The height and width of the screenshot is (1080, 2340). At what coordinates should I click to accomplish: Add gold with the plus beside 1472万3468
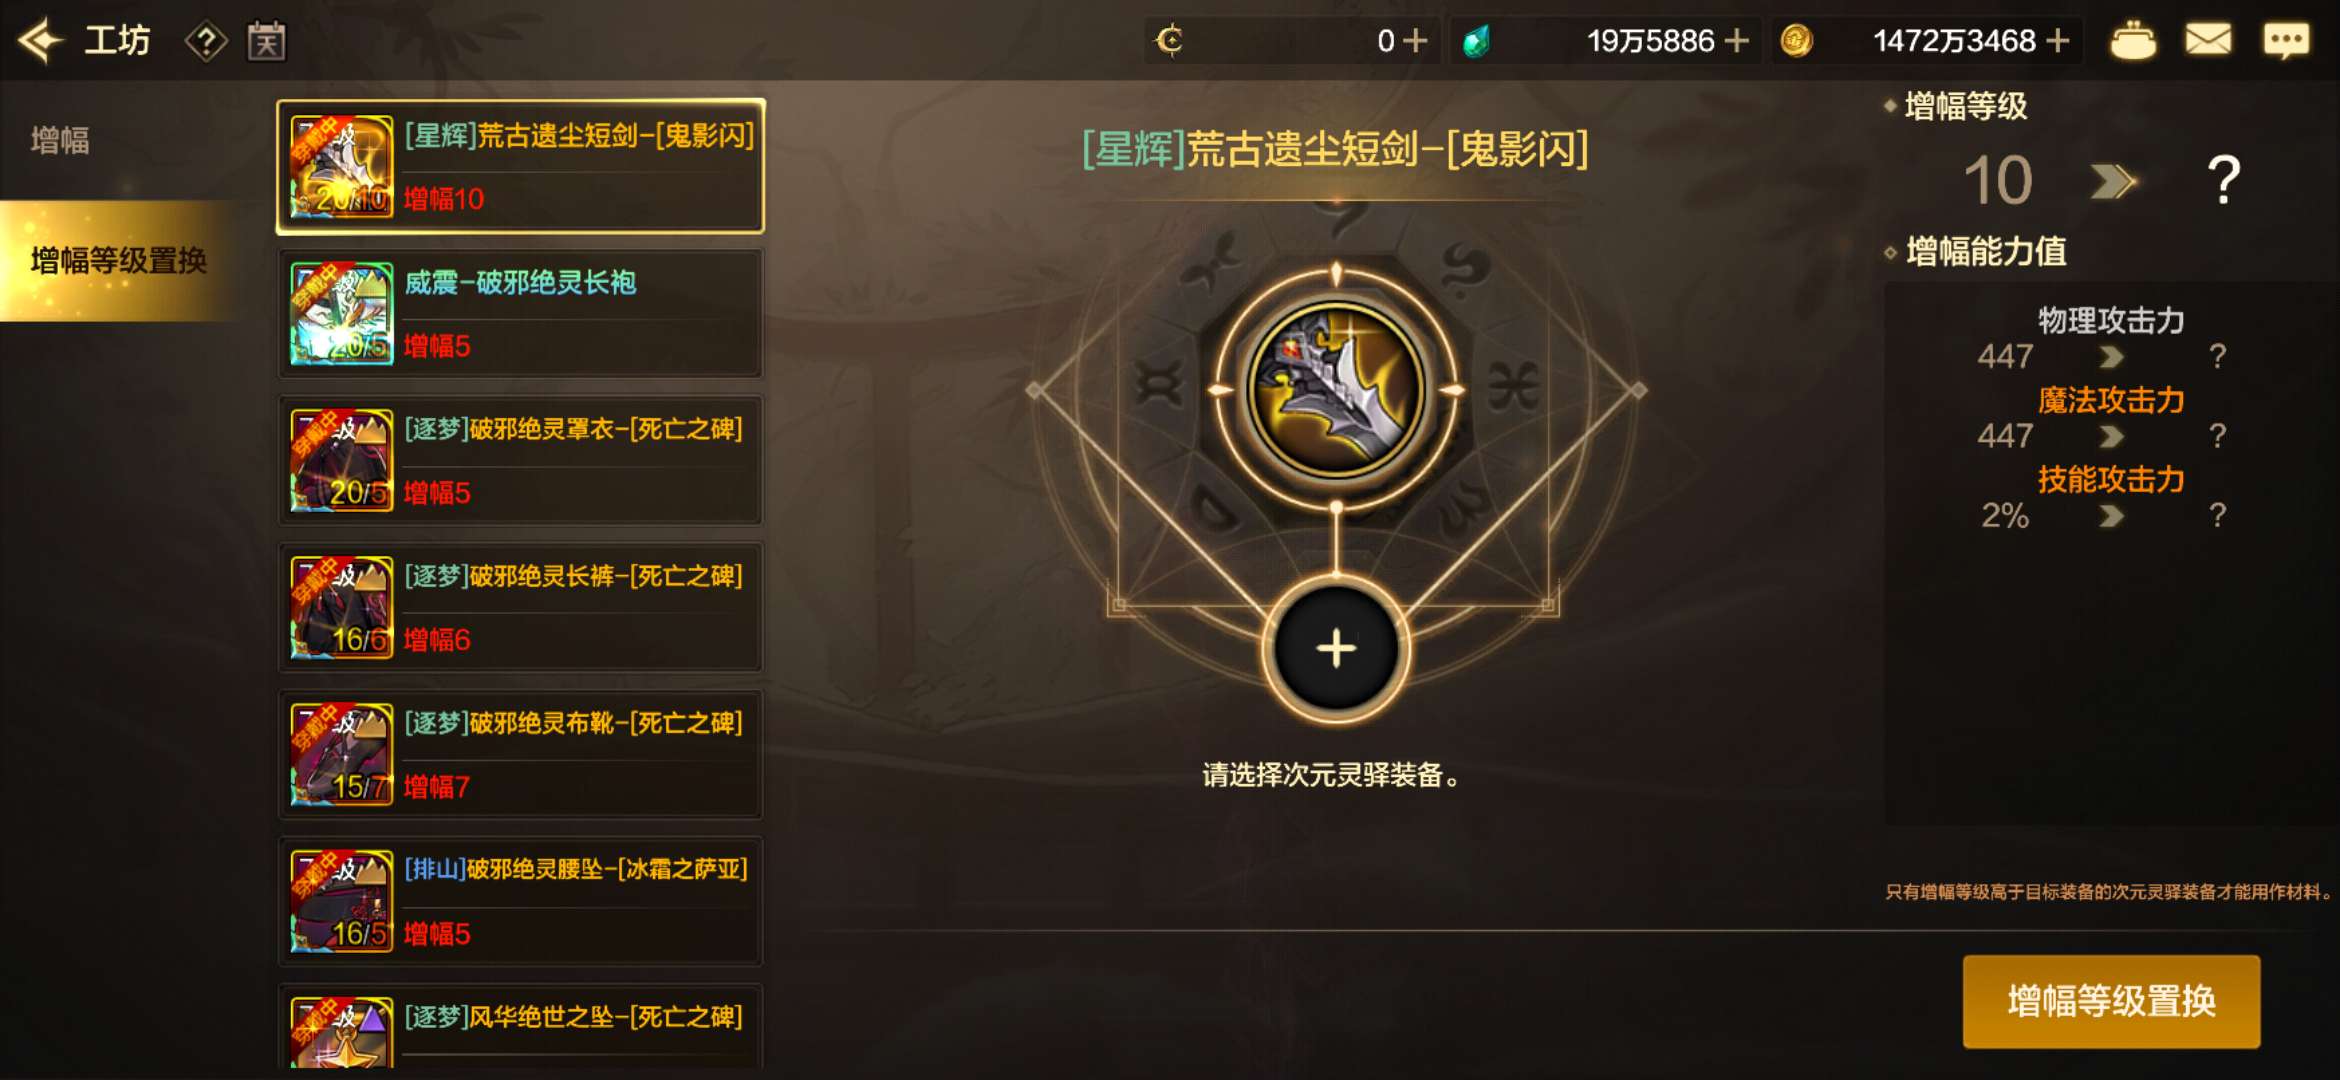point(2057,41)
